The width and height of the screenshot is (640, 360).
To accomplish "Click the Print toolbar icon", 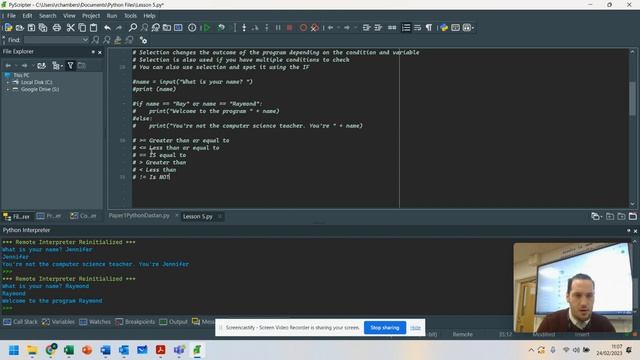I will tap(57, 28).
